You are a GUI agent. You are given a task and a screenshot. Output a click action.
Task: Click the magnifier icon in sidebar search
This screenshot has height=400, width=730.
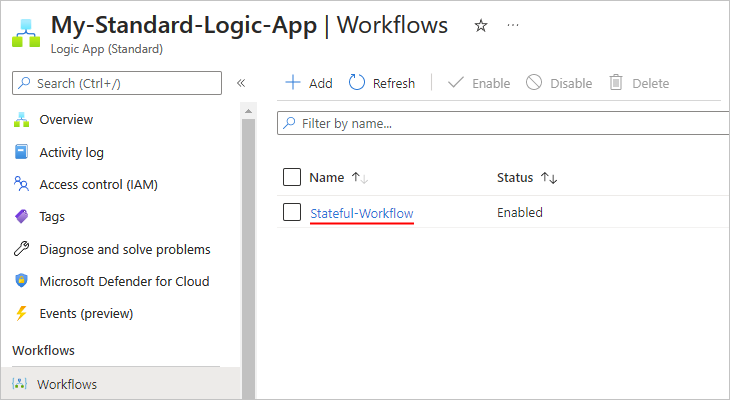click(x=24, y=83)
